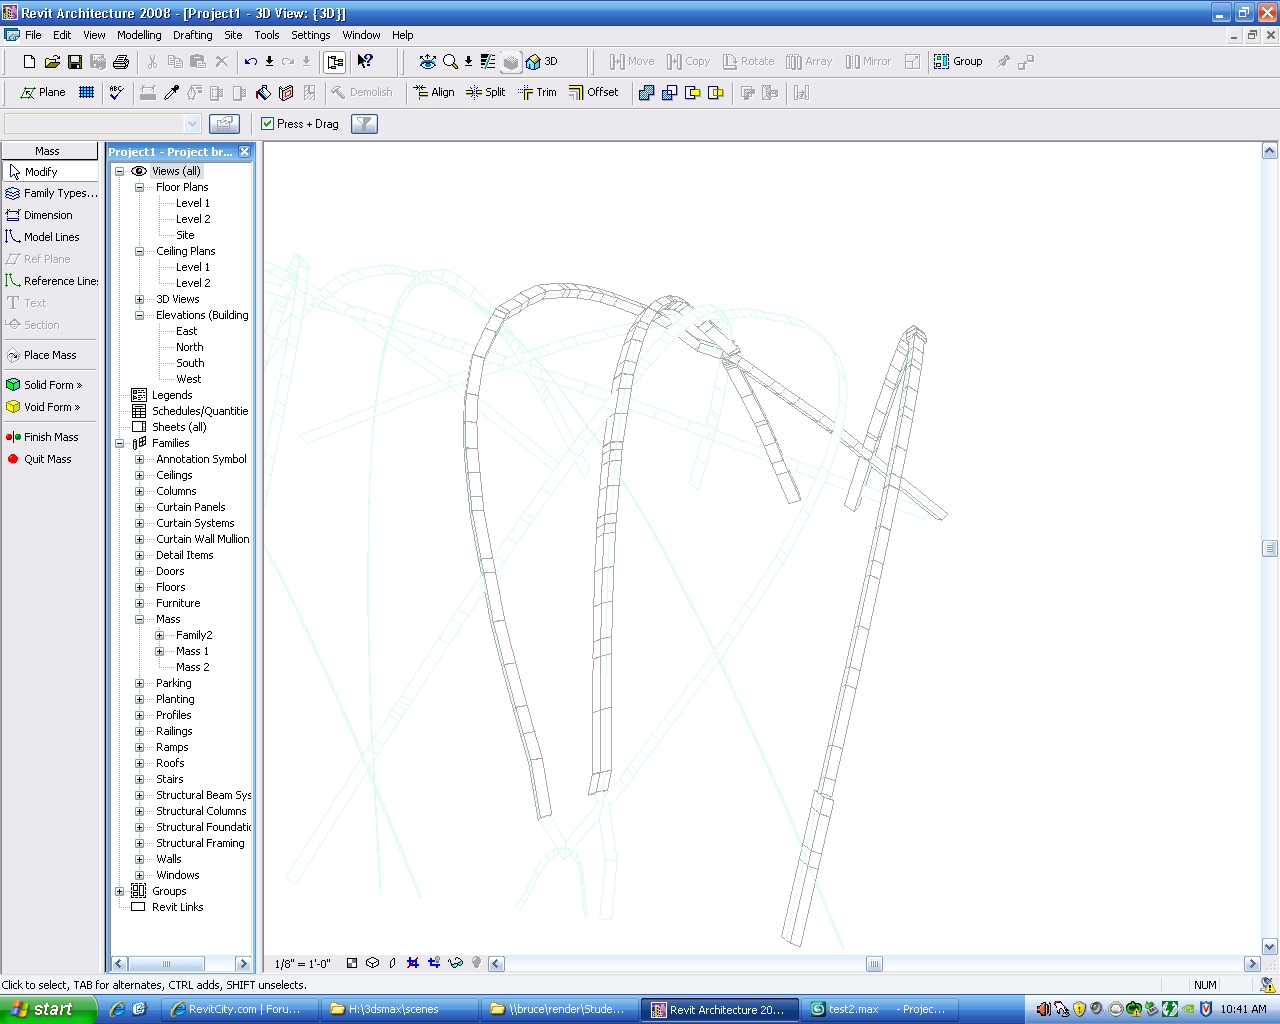Open the Settings menu
1280x1024 pixels.
tap(310, 35)
